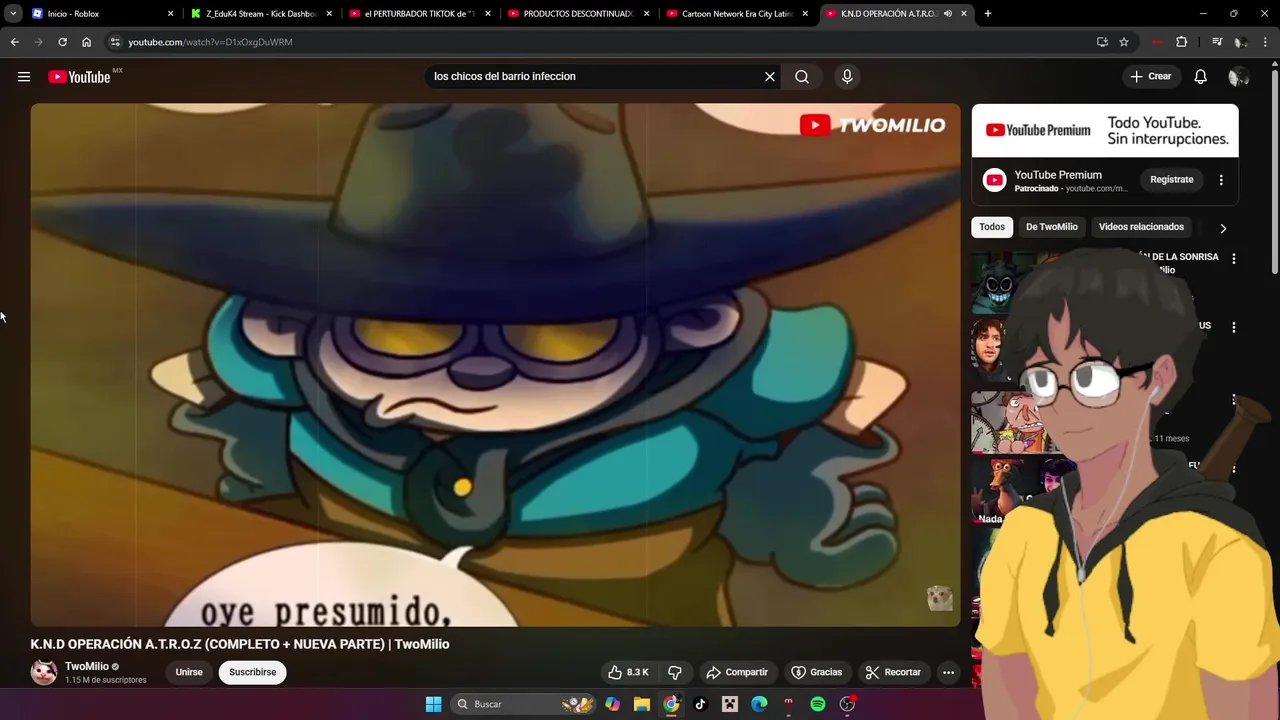Screen dimensions: 1280x720
Task: Launch Spotify from the taskbar
Action: coord(818,704)
